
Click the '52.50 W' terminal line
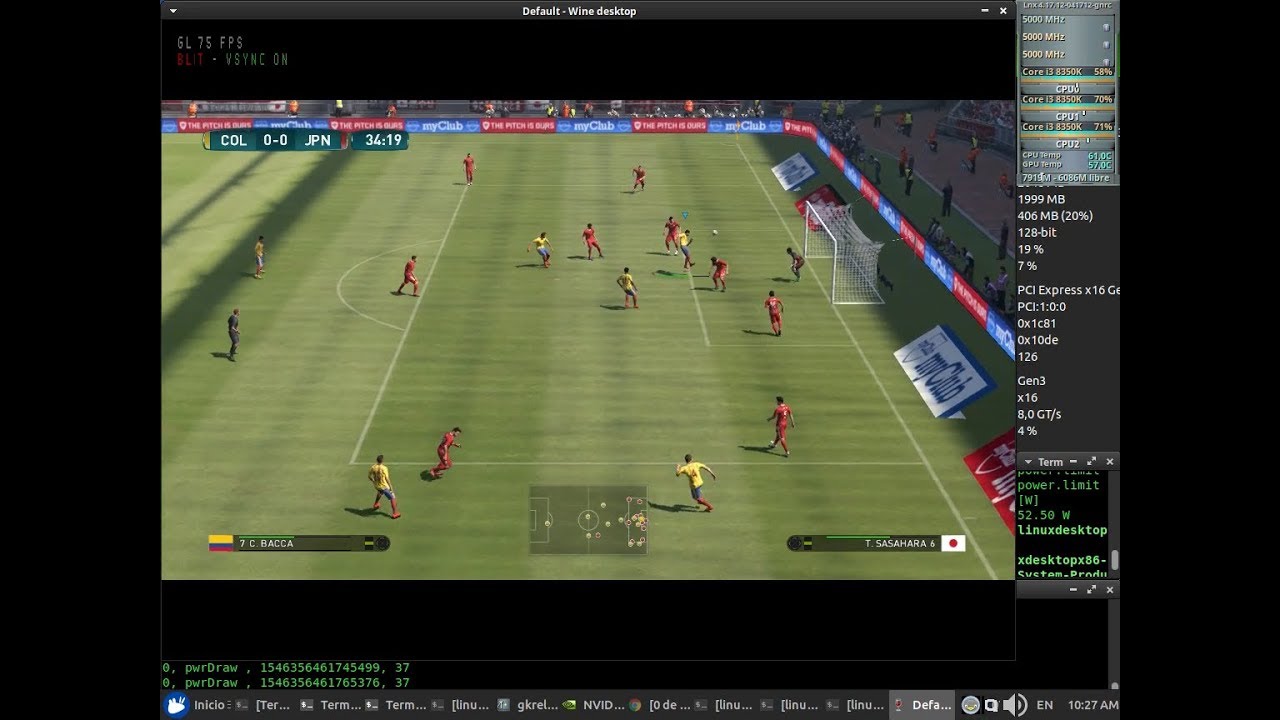[1043, 515]
